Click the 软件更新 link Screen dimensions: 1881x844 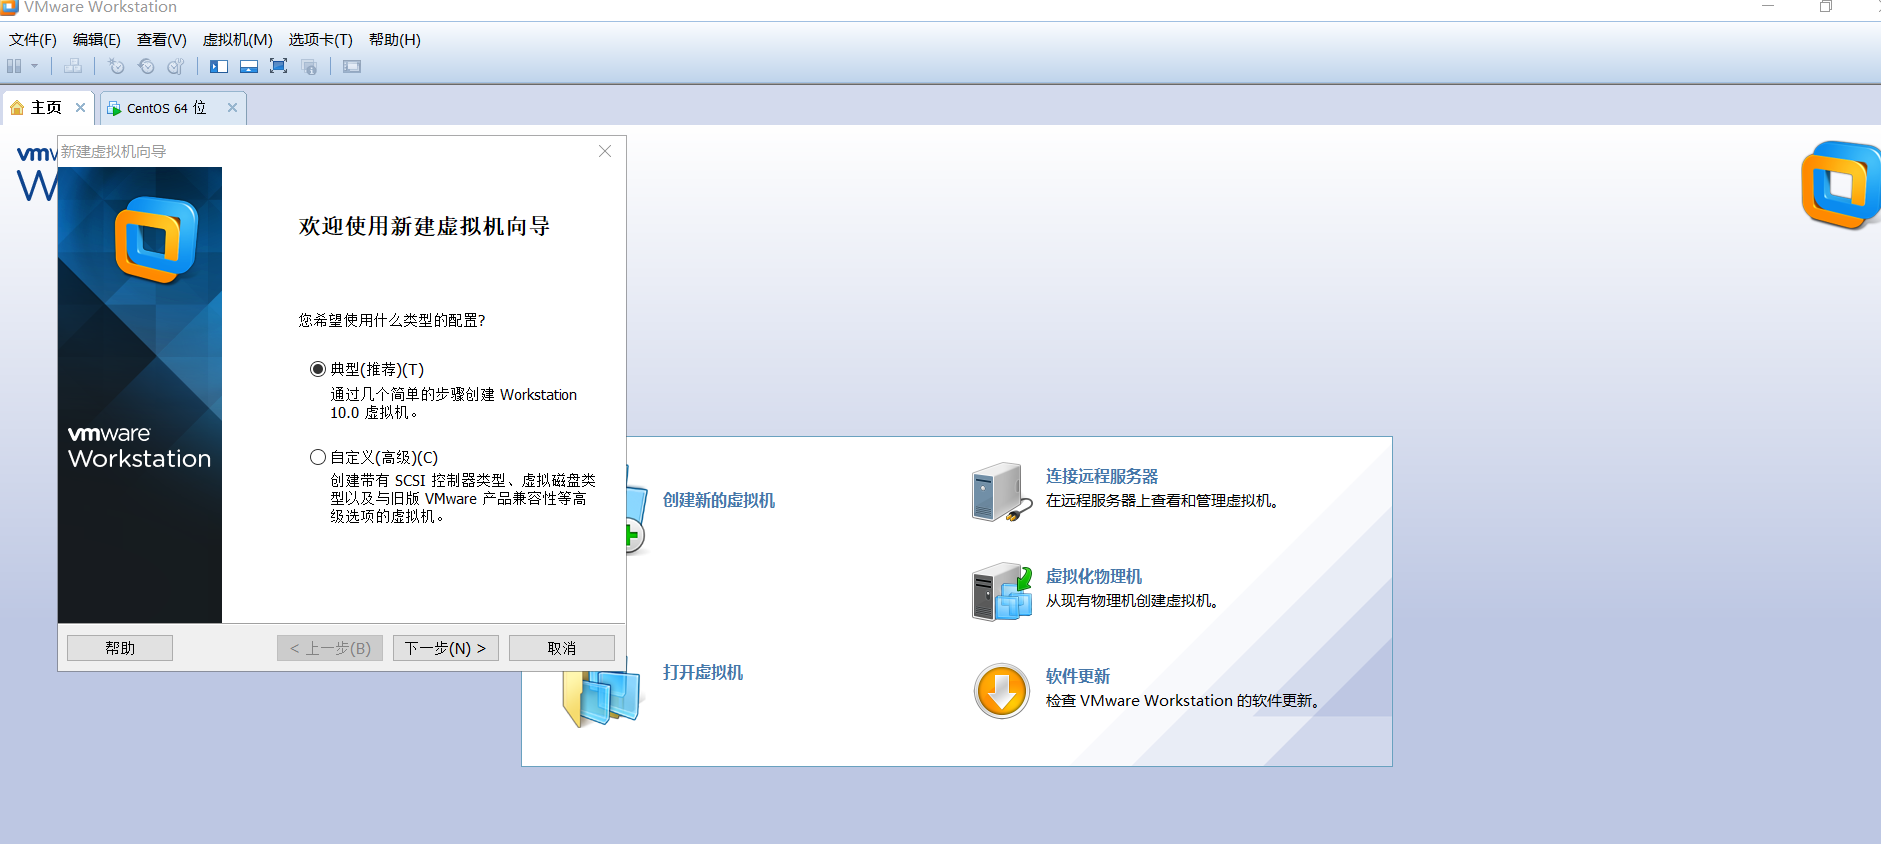1078,676
